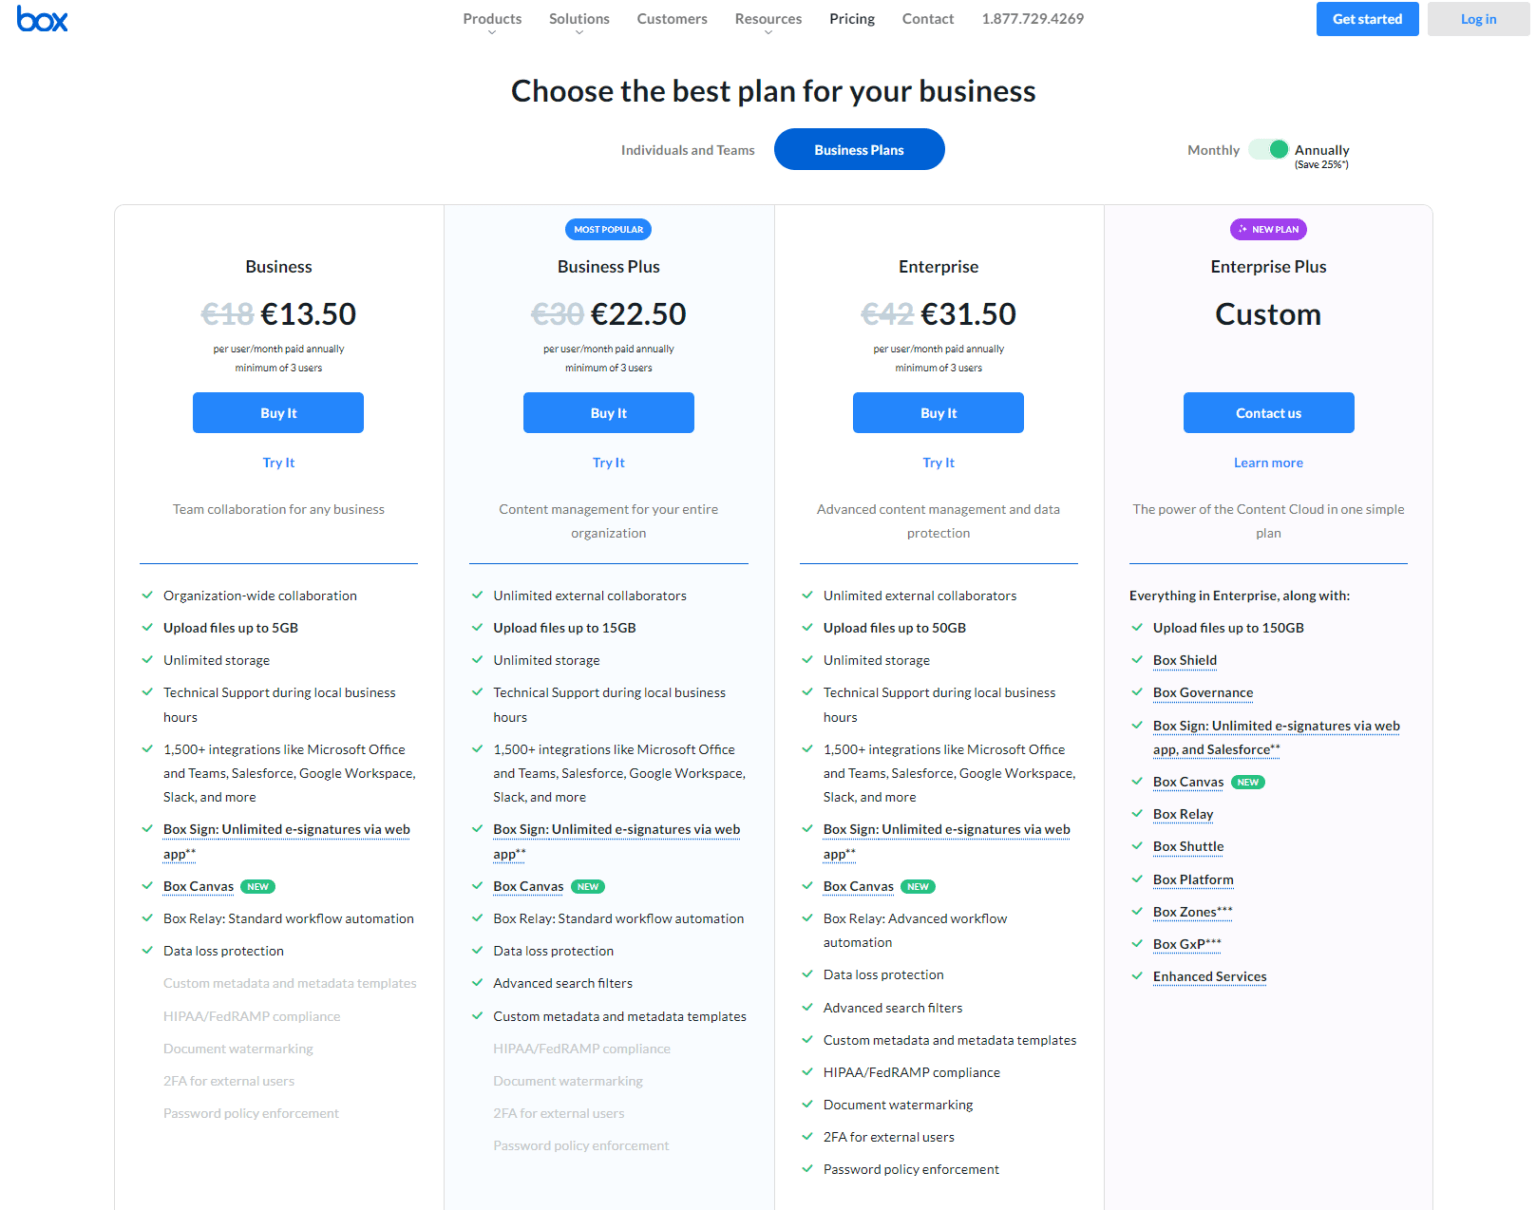Click Try It under the Enterprise plan
The height and width of the screenshot is (1210, 1536).
(938, 462)
